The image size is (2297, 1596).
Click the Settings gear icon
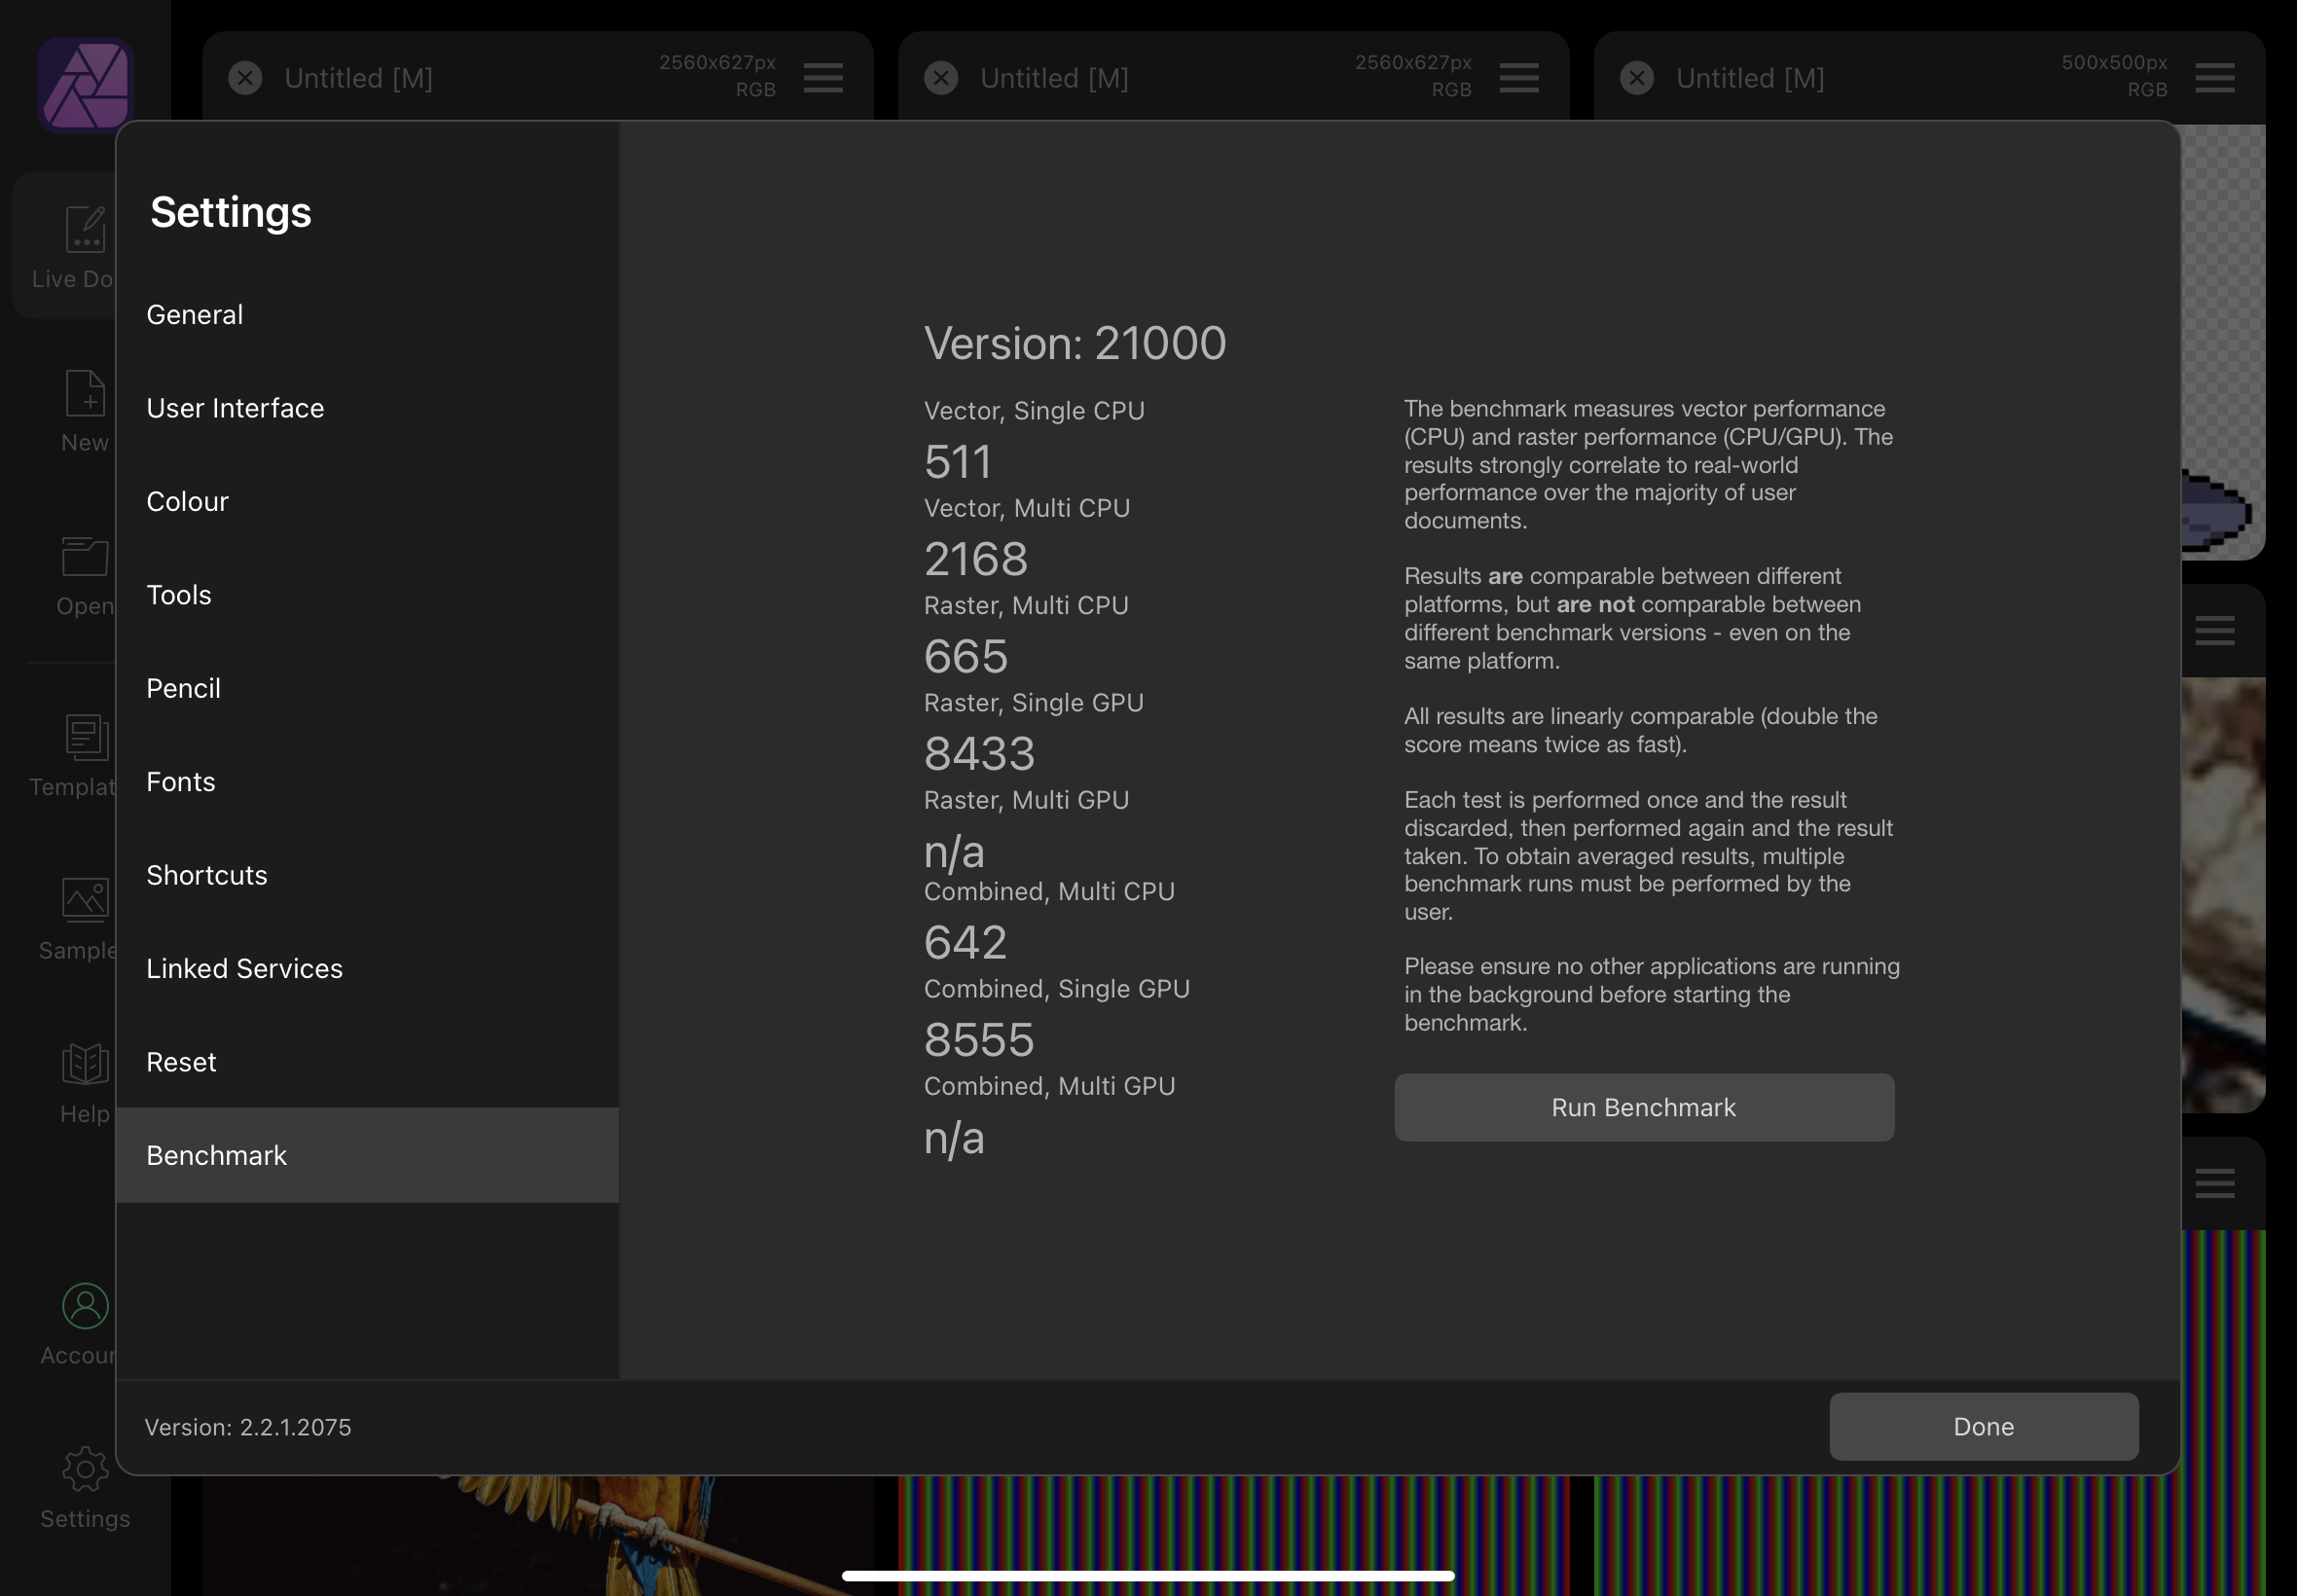click(x=84, y=1470)
